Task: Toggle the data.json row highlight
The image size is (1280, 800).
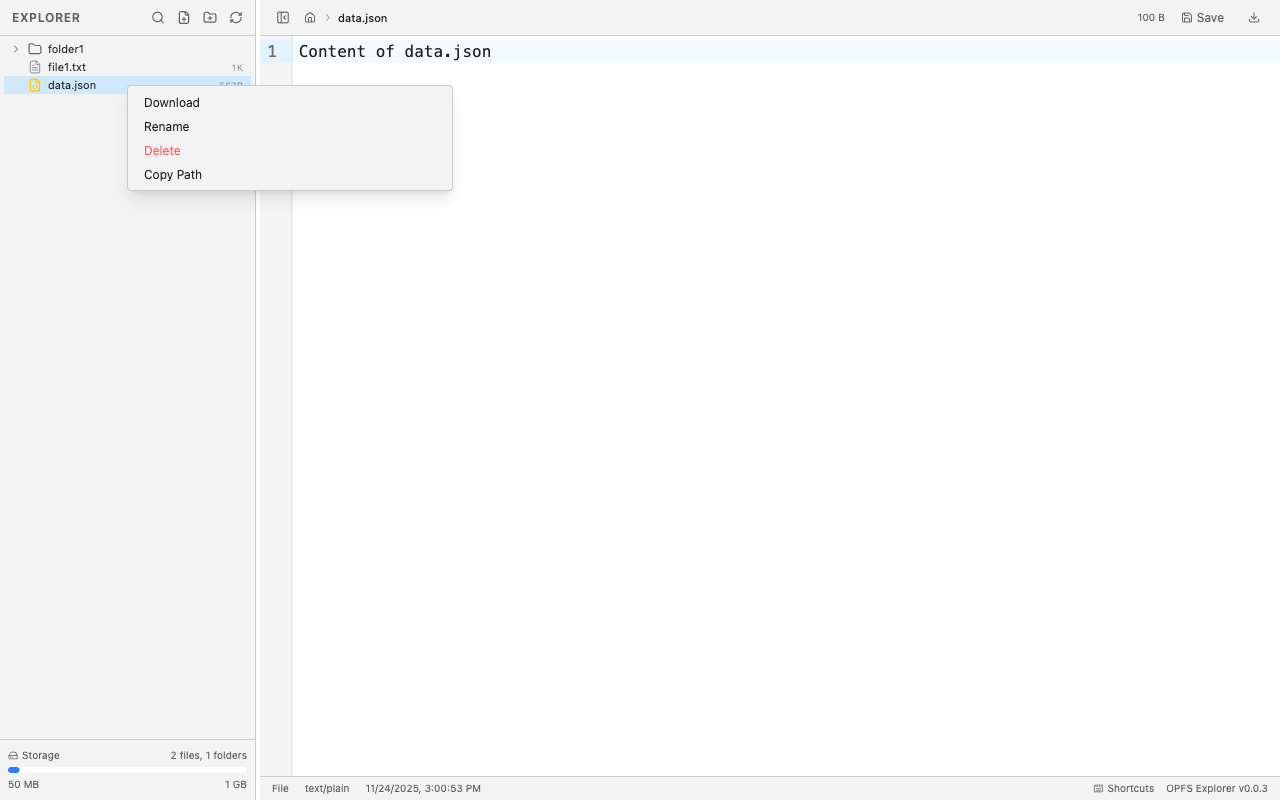Action: tap(71, 85)
